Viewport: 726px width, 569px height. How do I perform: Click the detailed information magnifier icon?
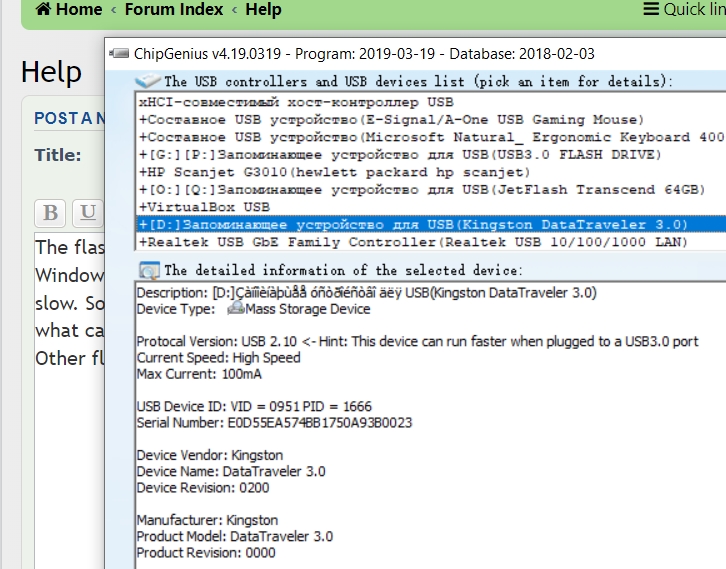[149, 270]
